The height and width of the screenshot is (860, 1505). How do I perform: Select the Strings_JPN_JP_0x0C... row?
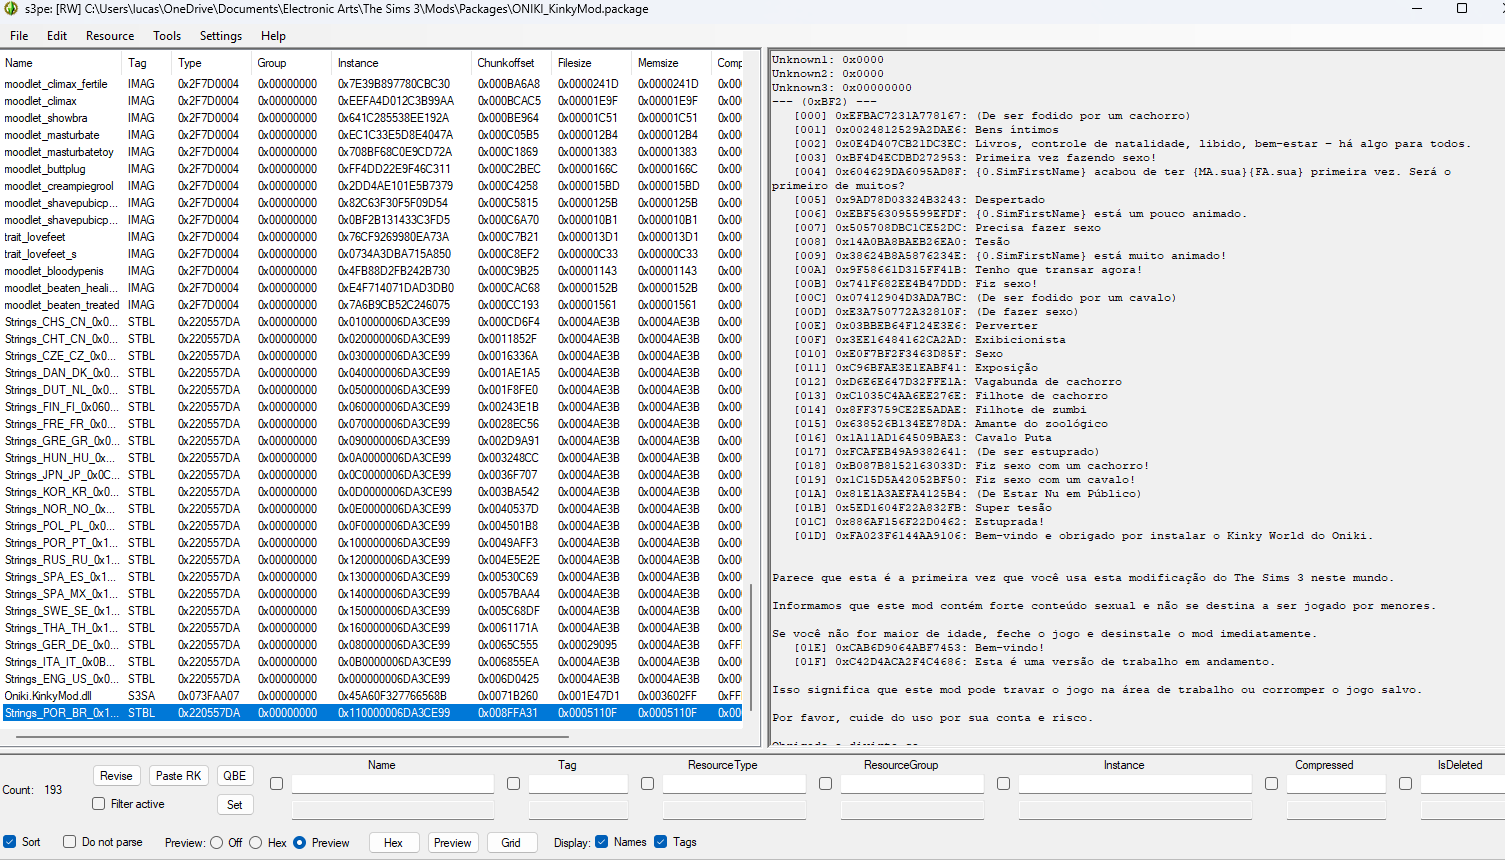[x=372, y=475]
